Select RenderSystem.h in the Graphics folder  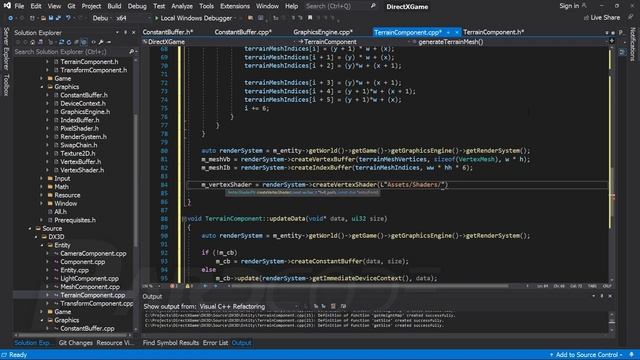tap(83, 137)
